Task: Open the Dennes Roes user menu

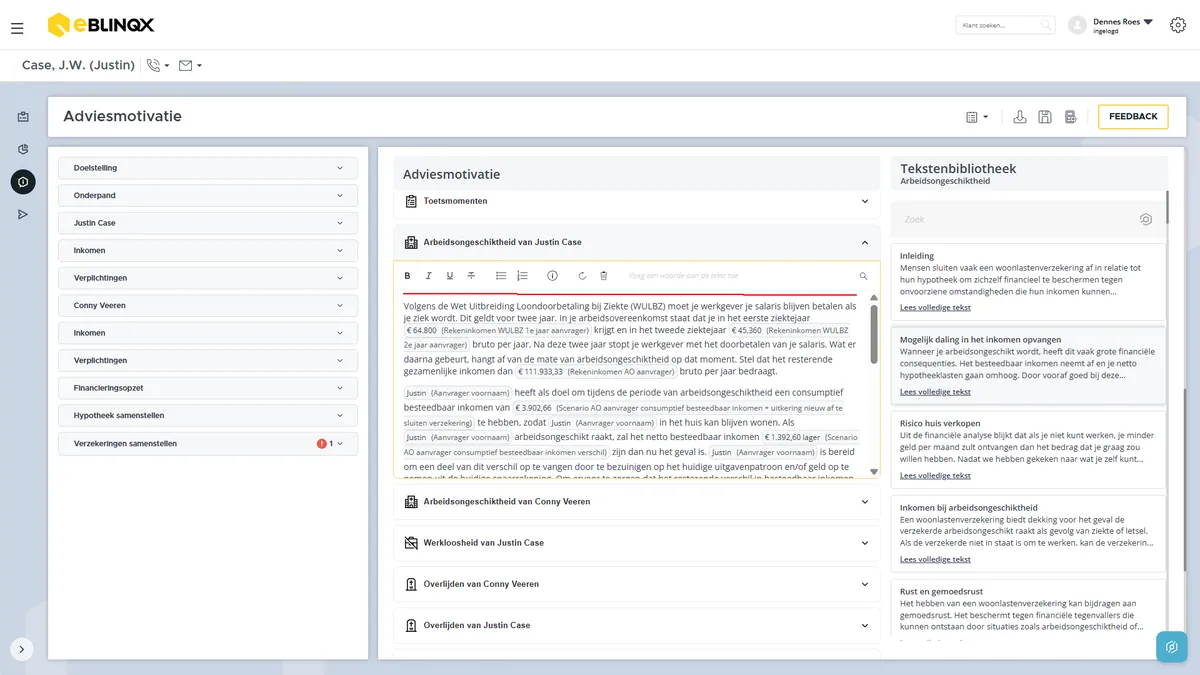Action: point(1111,25)
